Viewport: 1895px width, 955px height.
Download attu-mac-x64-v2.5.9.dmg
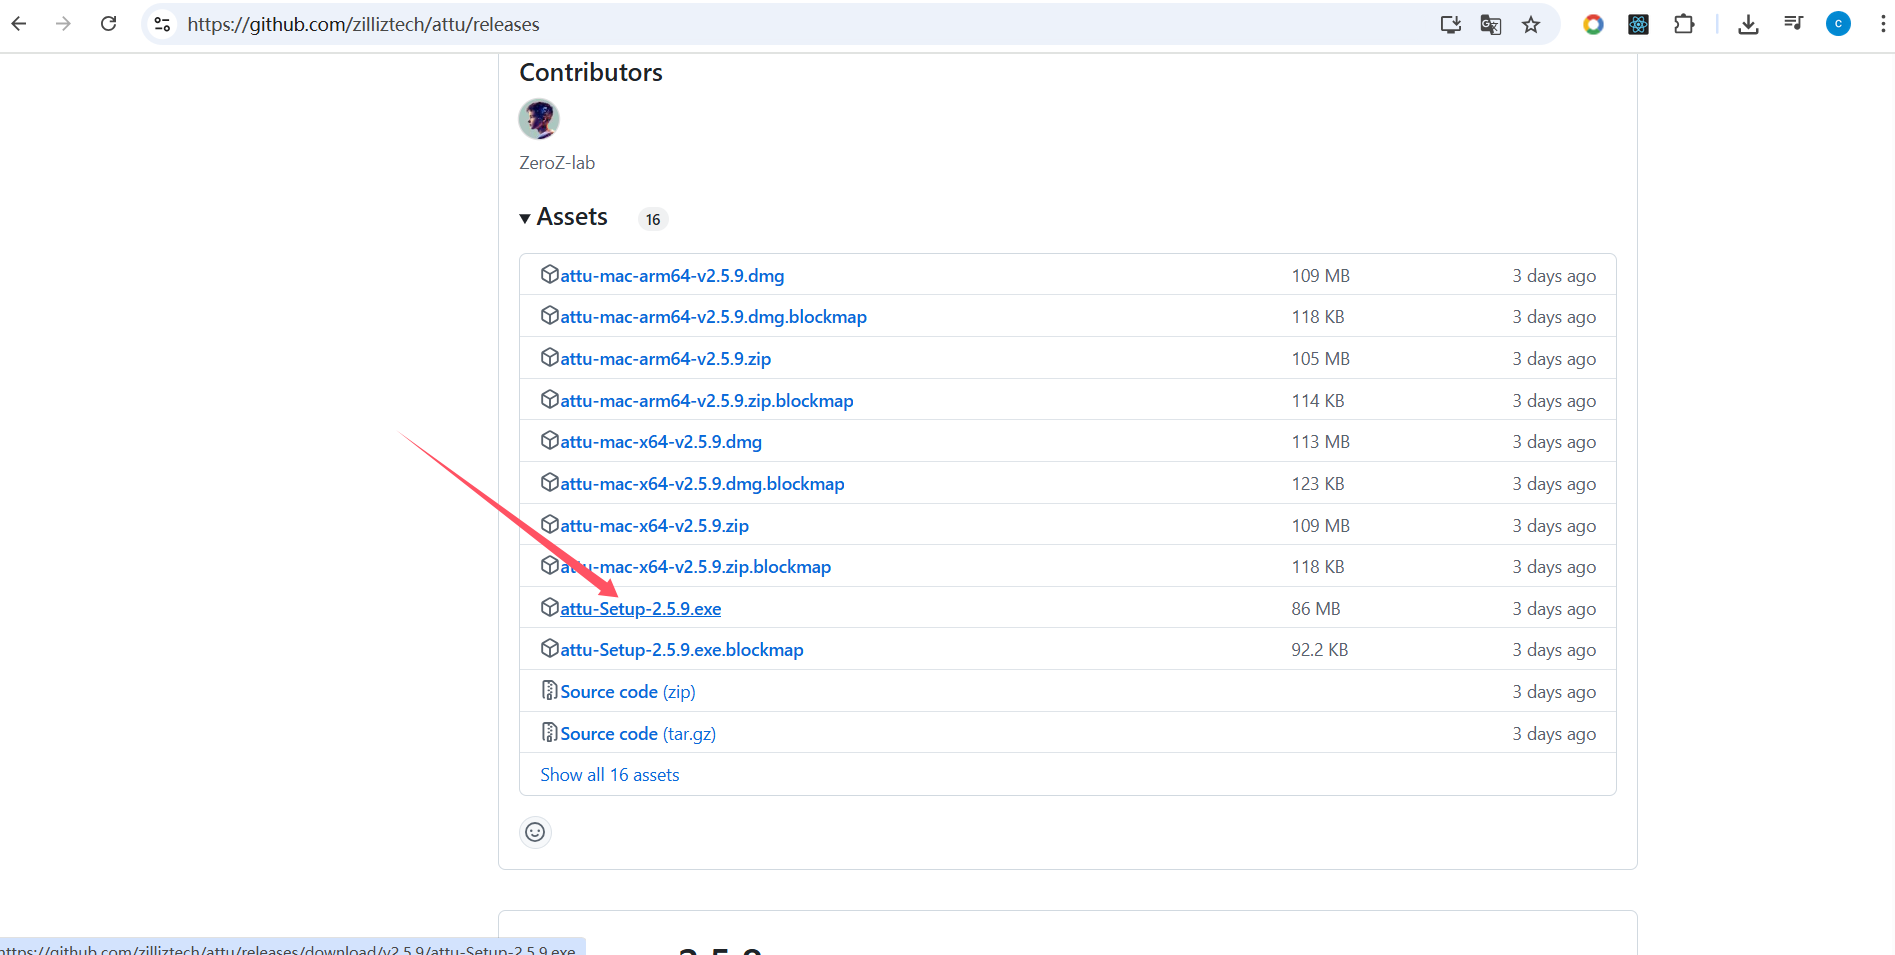[661, 442]
